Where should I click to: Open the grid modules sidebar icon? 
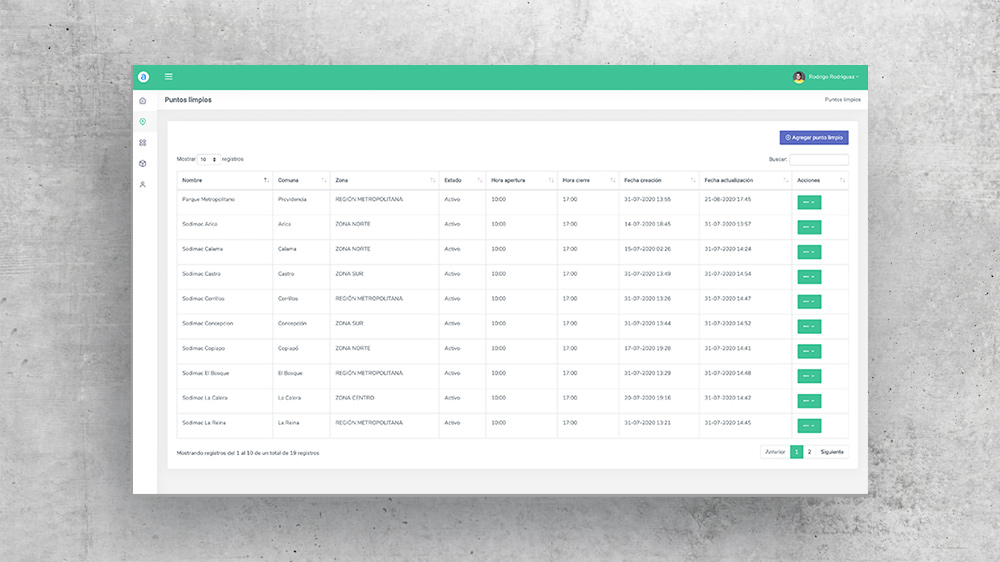(143, 143)
